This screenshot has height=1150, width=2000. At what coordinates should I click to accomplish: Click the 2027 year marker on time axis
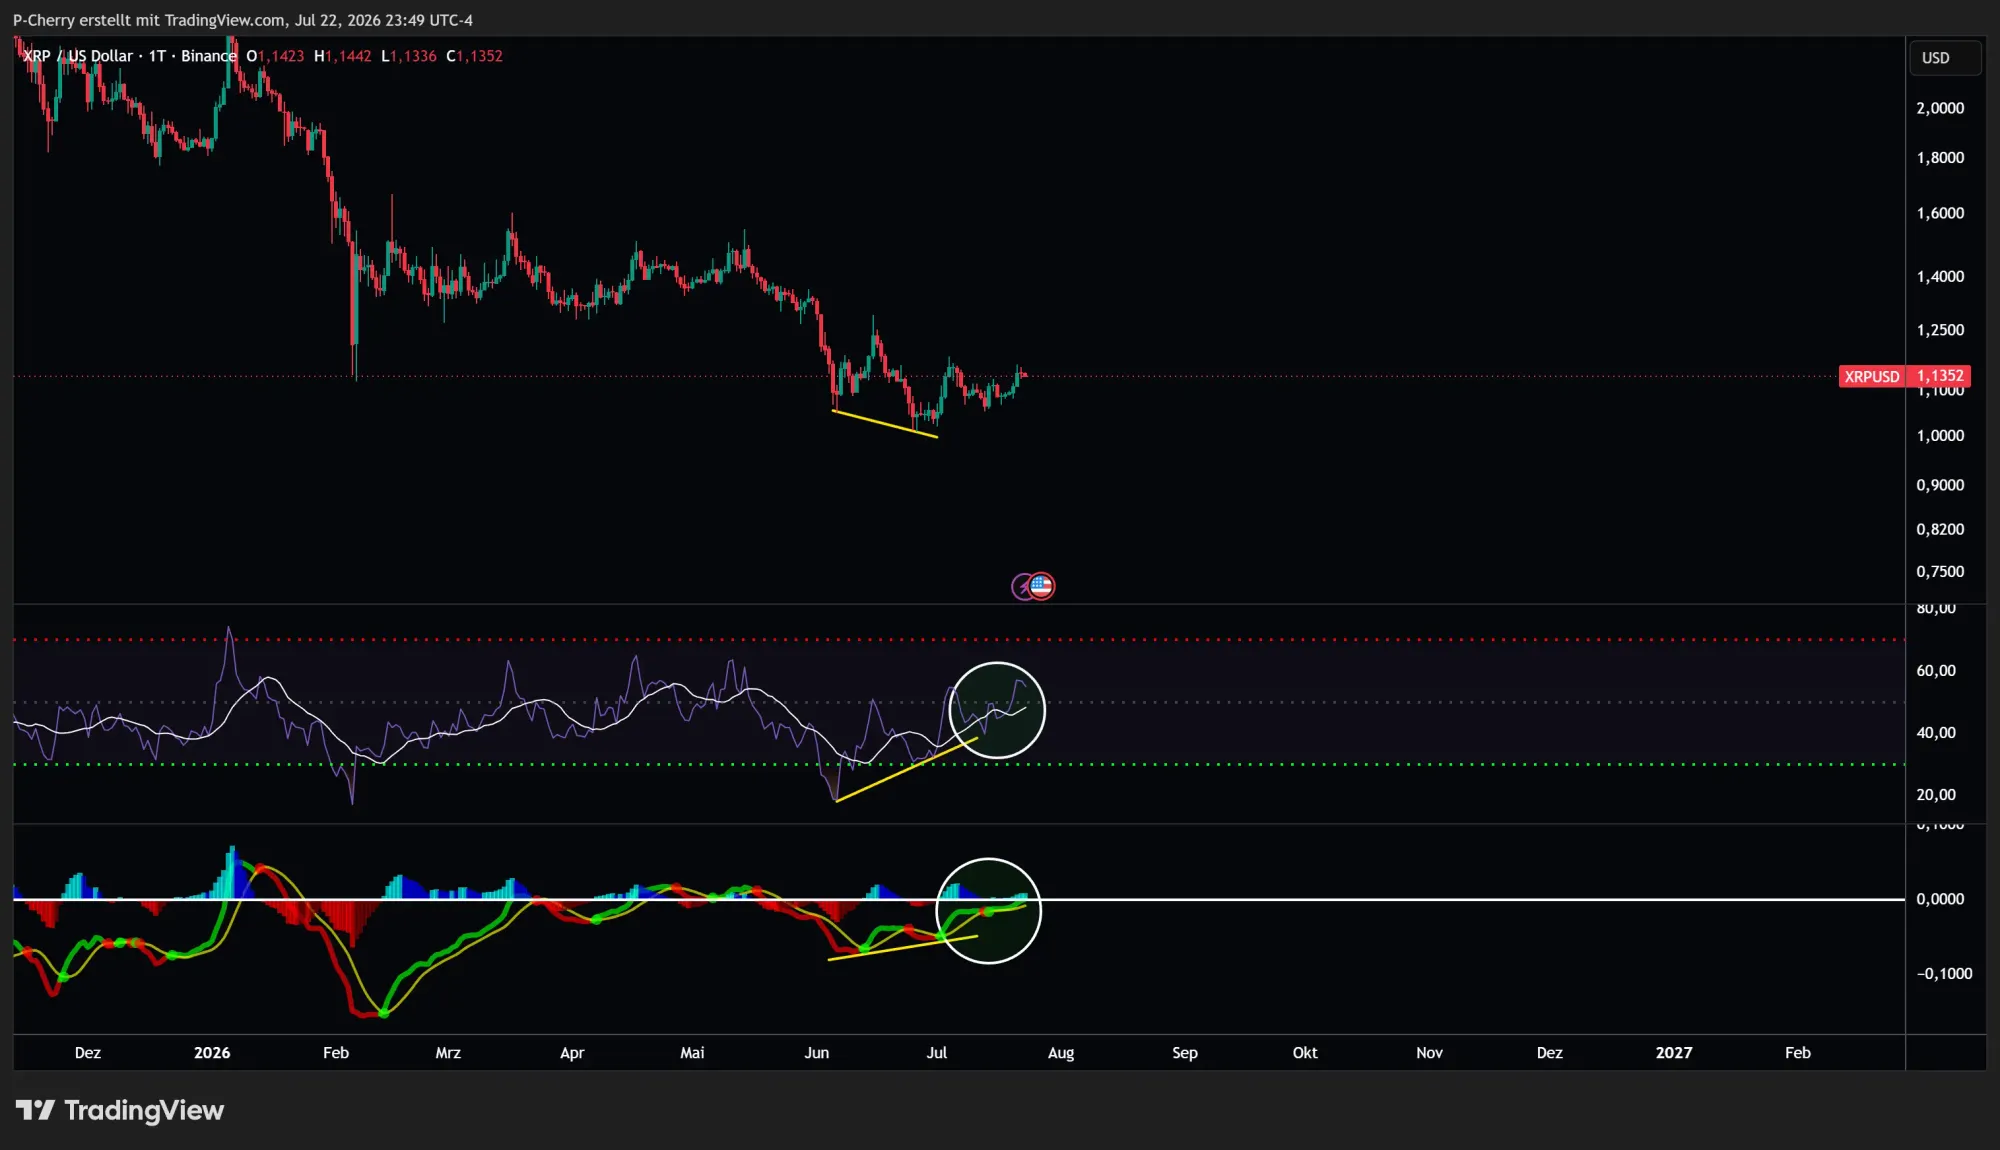(x=1674, y=1053)
